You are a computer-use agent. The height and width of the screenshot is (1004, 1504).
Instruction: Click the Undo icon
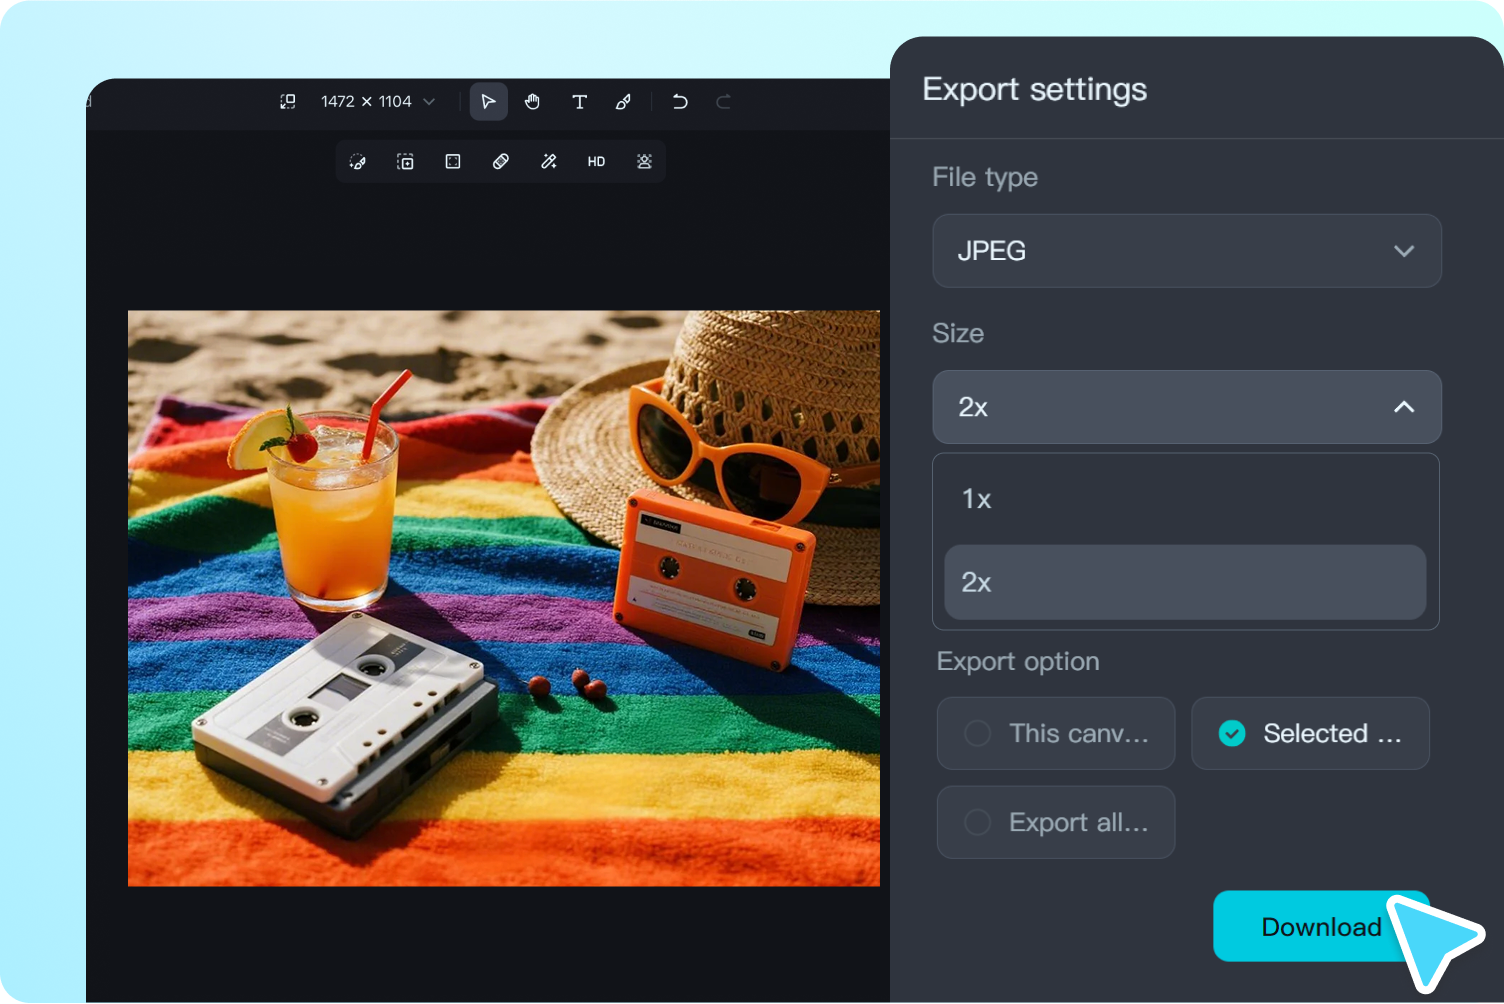680,101
